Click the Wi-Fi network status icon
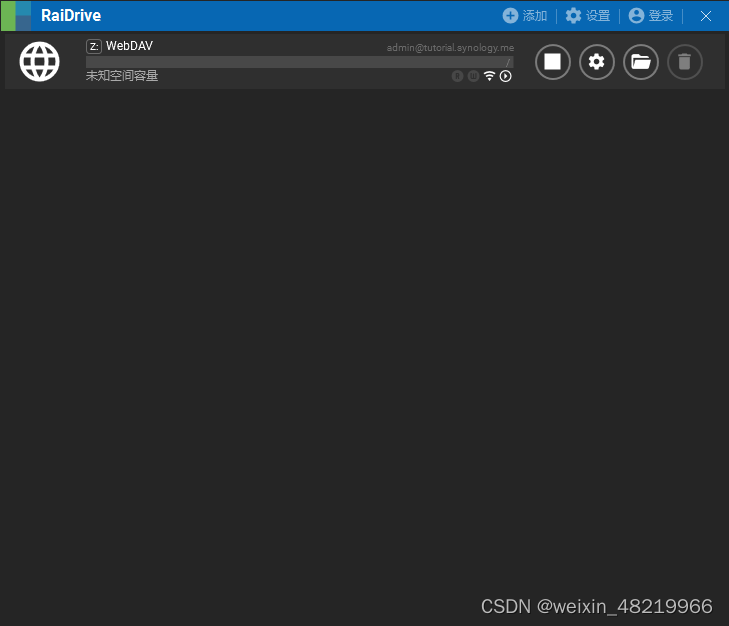The image size is (729, 626). pyautogui.click(x=489, y=76)
